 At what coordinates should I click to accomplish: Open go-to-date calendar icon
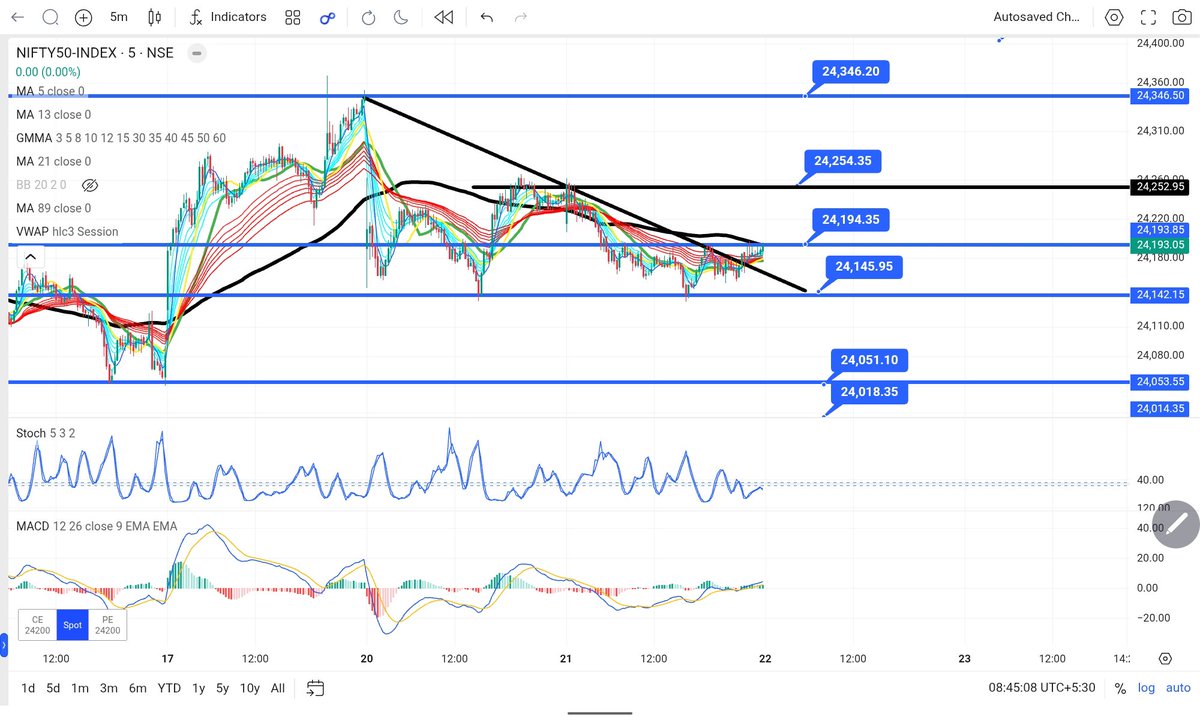coord(316,688)
